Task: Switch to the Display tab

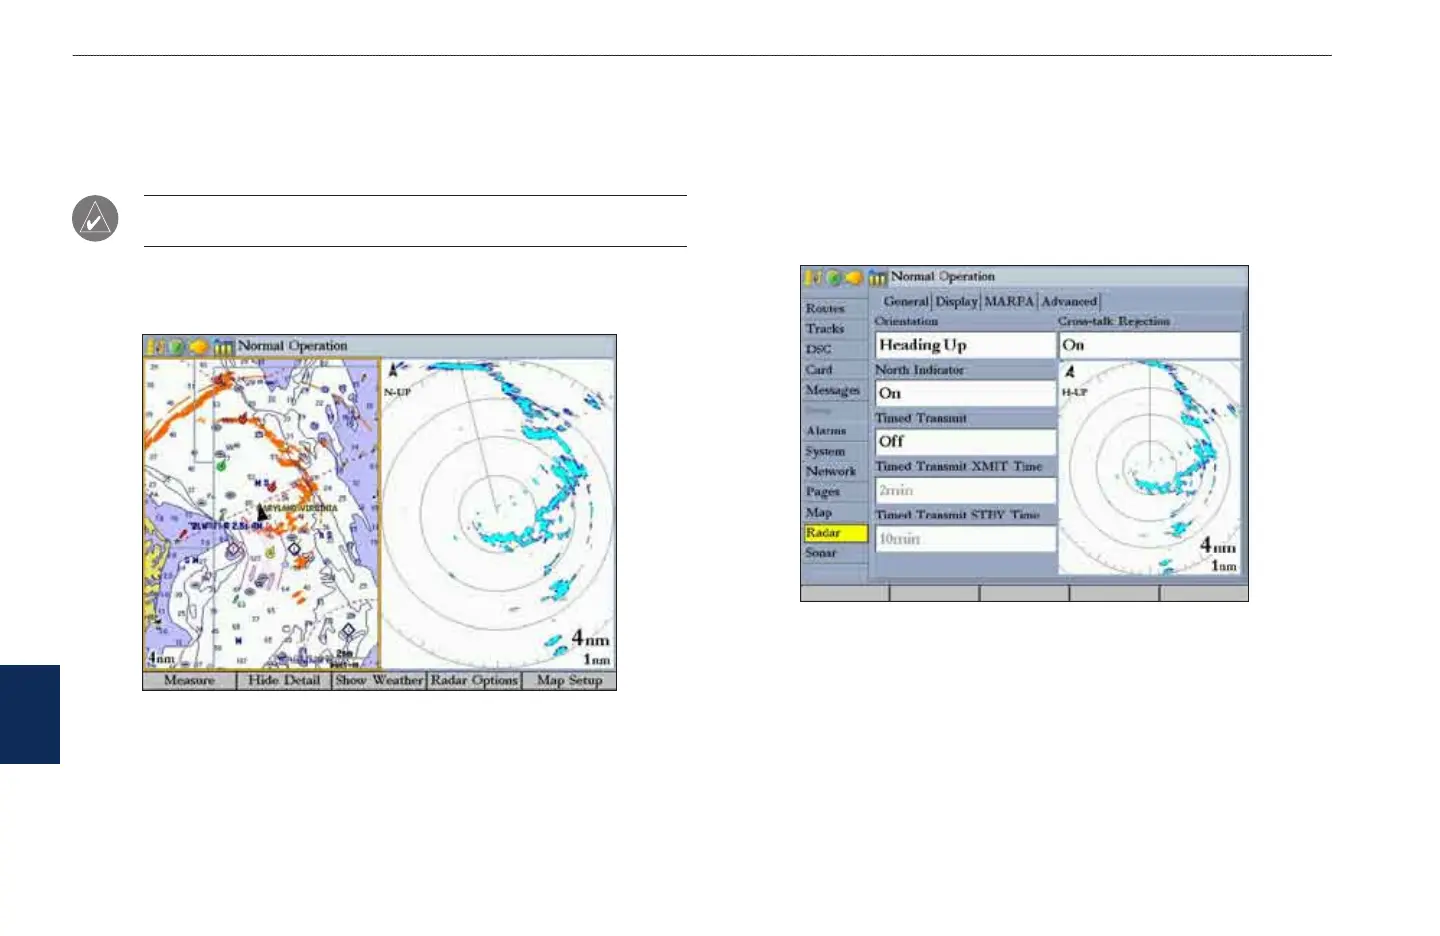Action: [x=956, y=301]
